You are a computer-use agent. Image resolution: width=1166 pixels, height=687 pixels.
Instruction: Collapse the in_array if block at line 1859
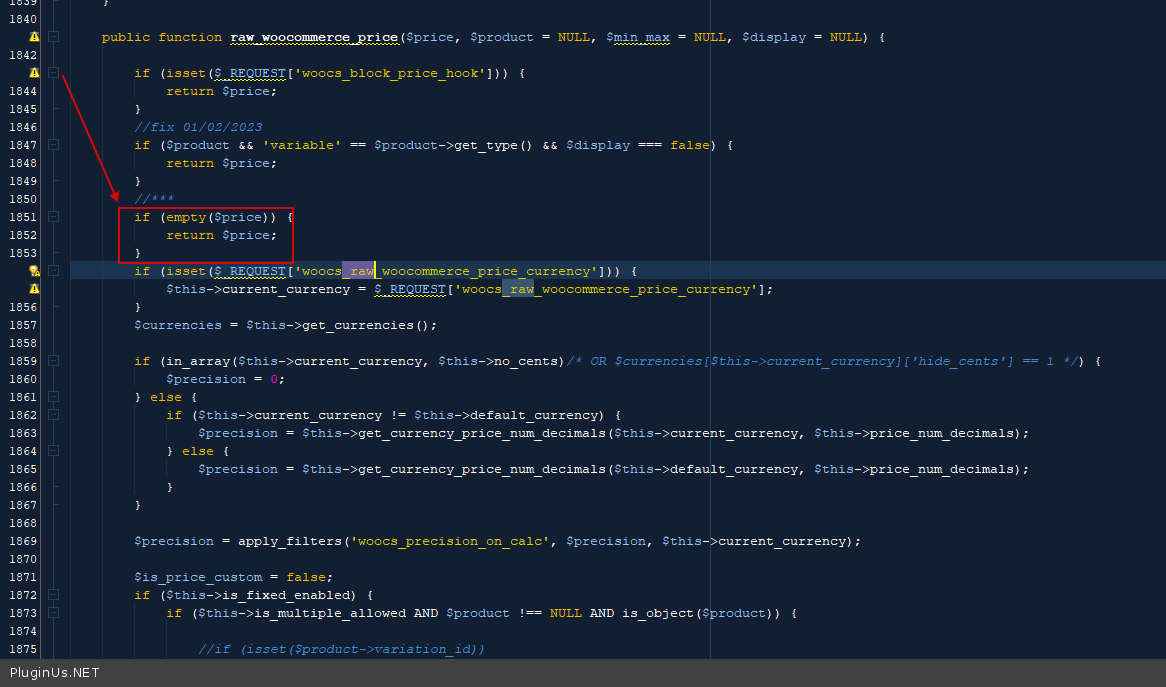(54, 361)
